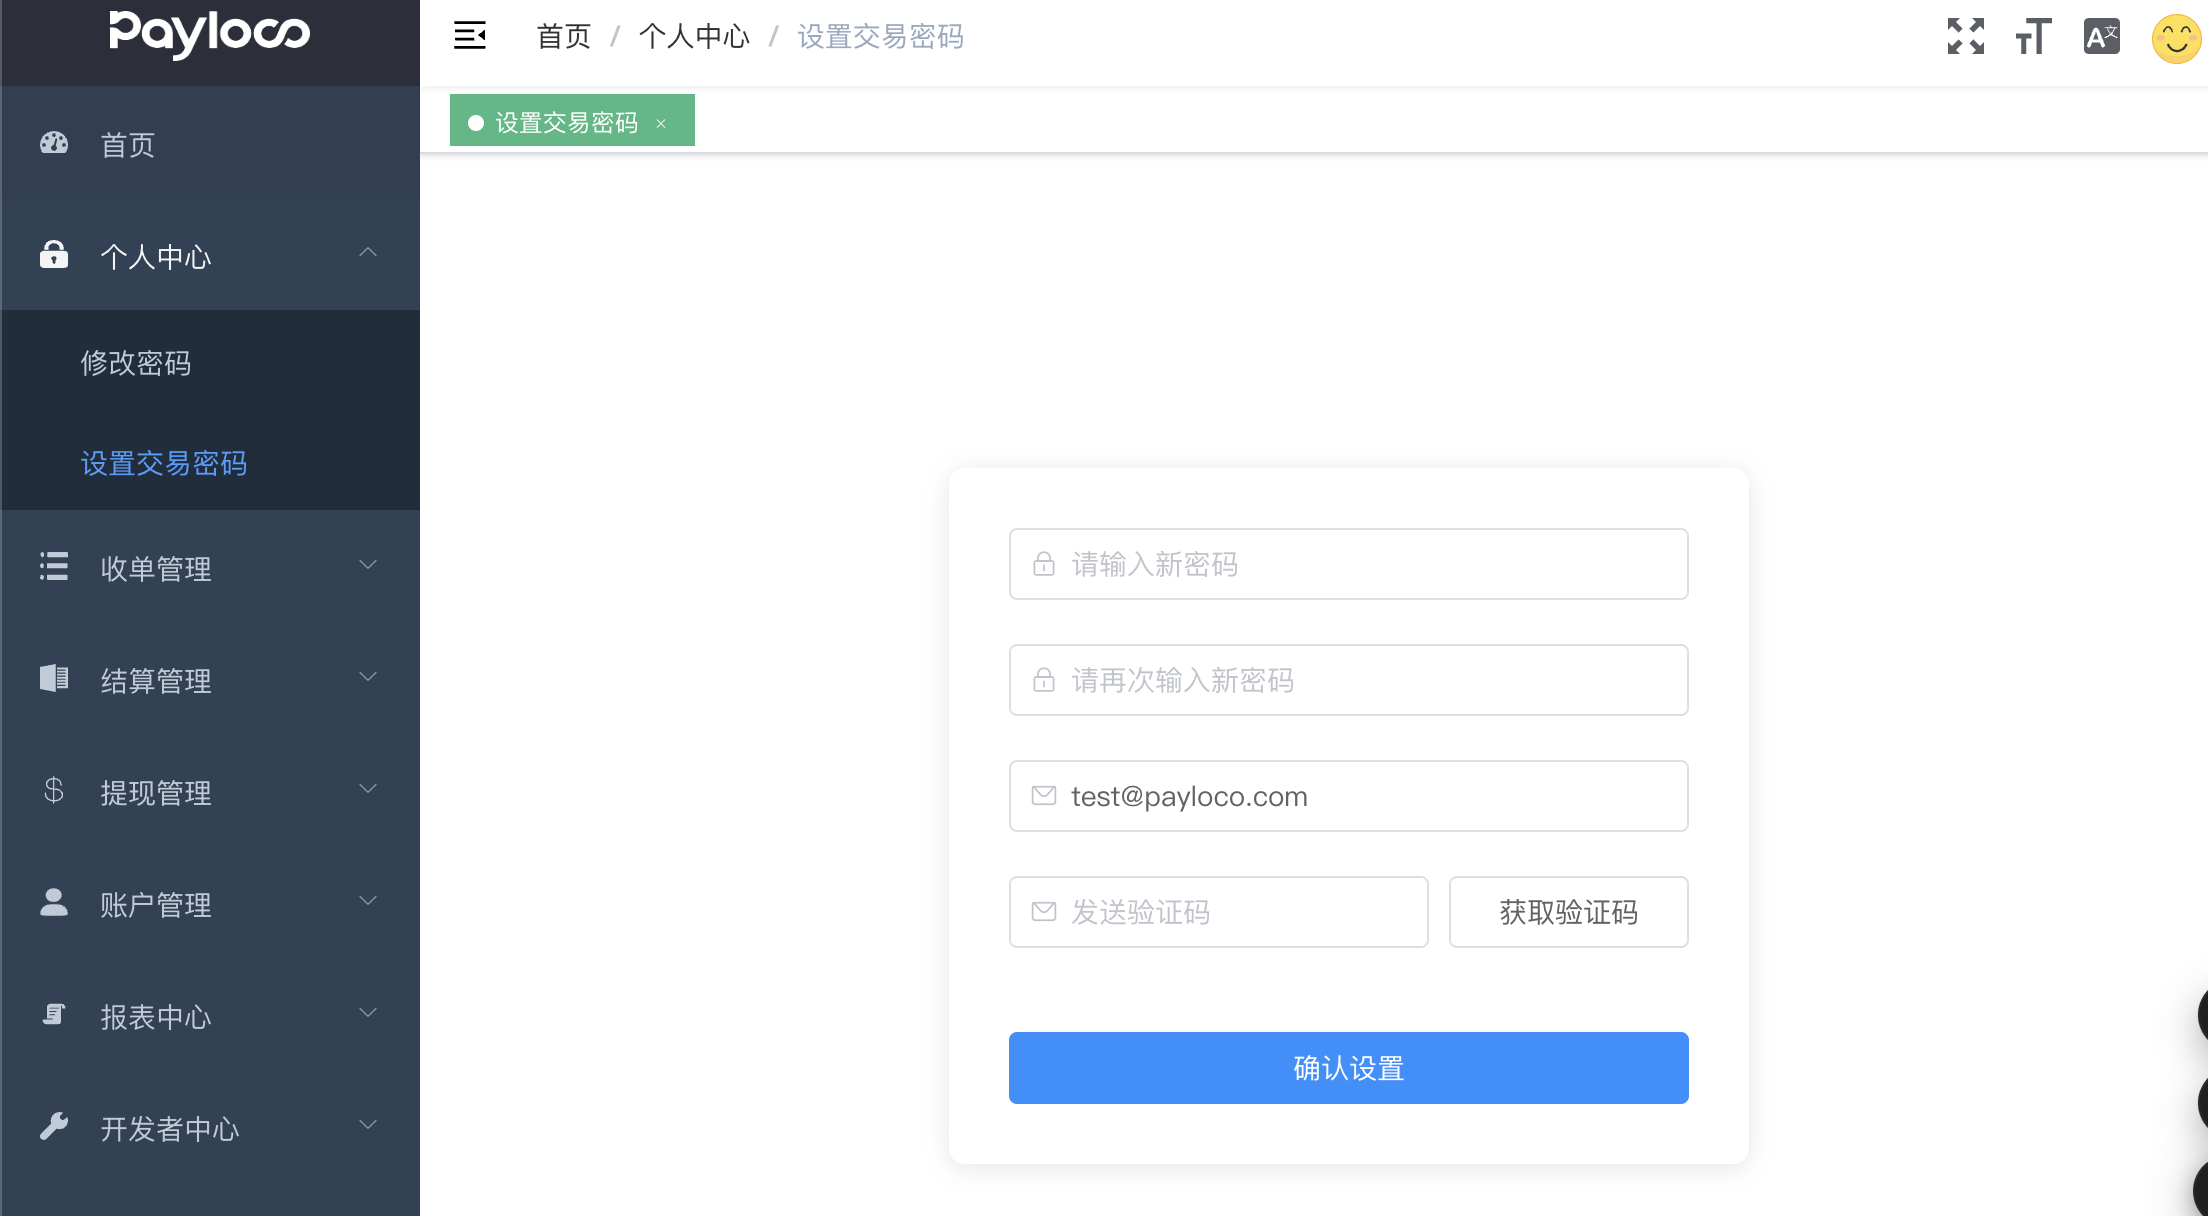Click 设置交易密码 breadcrumb text
Image resolution: width=2208 pixels, height=1216 pixels.
[881, 37]
